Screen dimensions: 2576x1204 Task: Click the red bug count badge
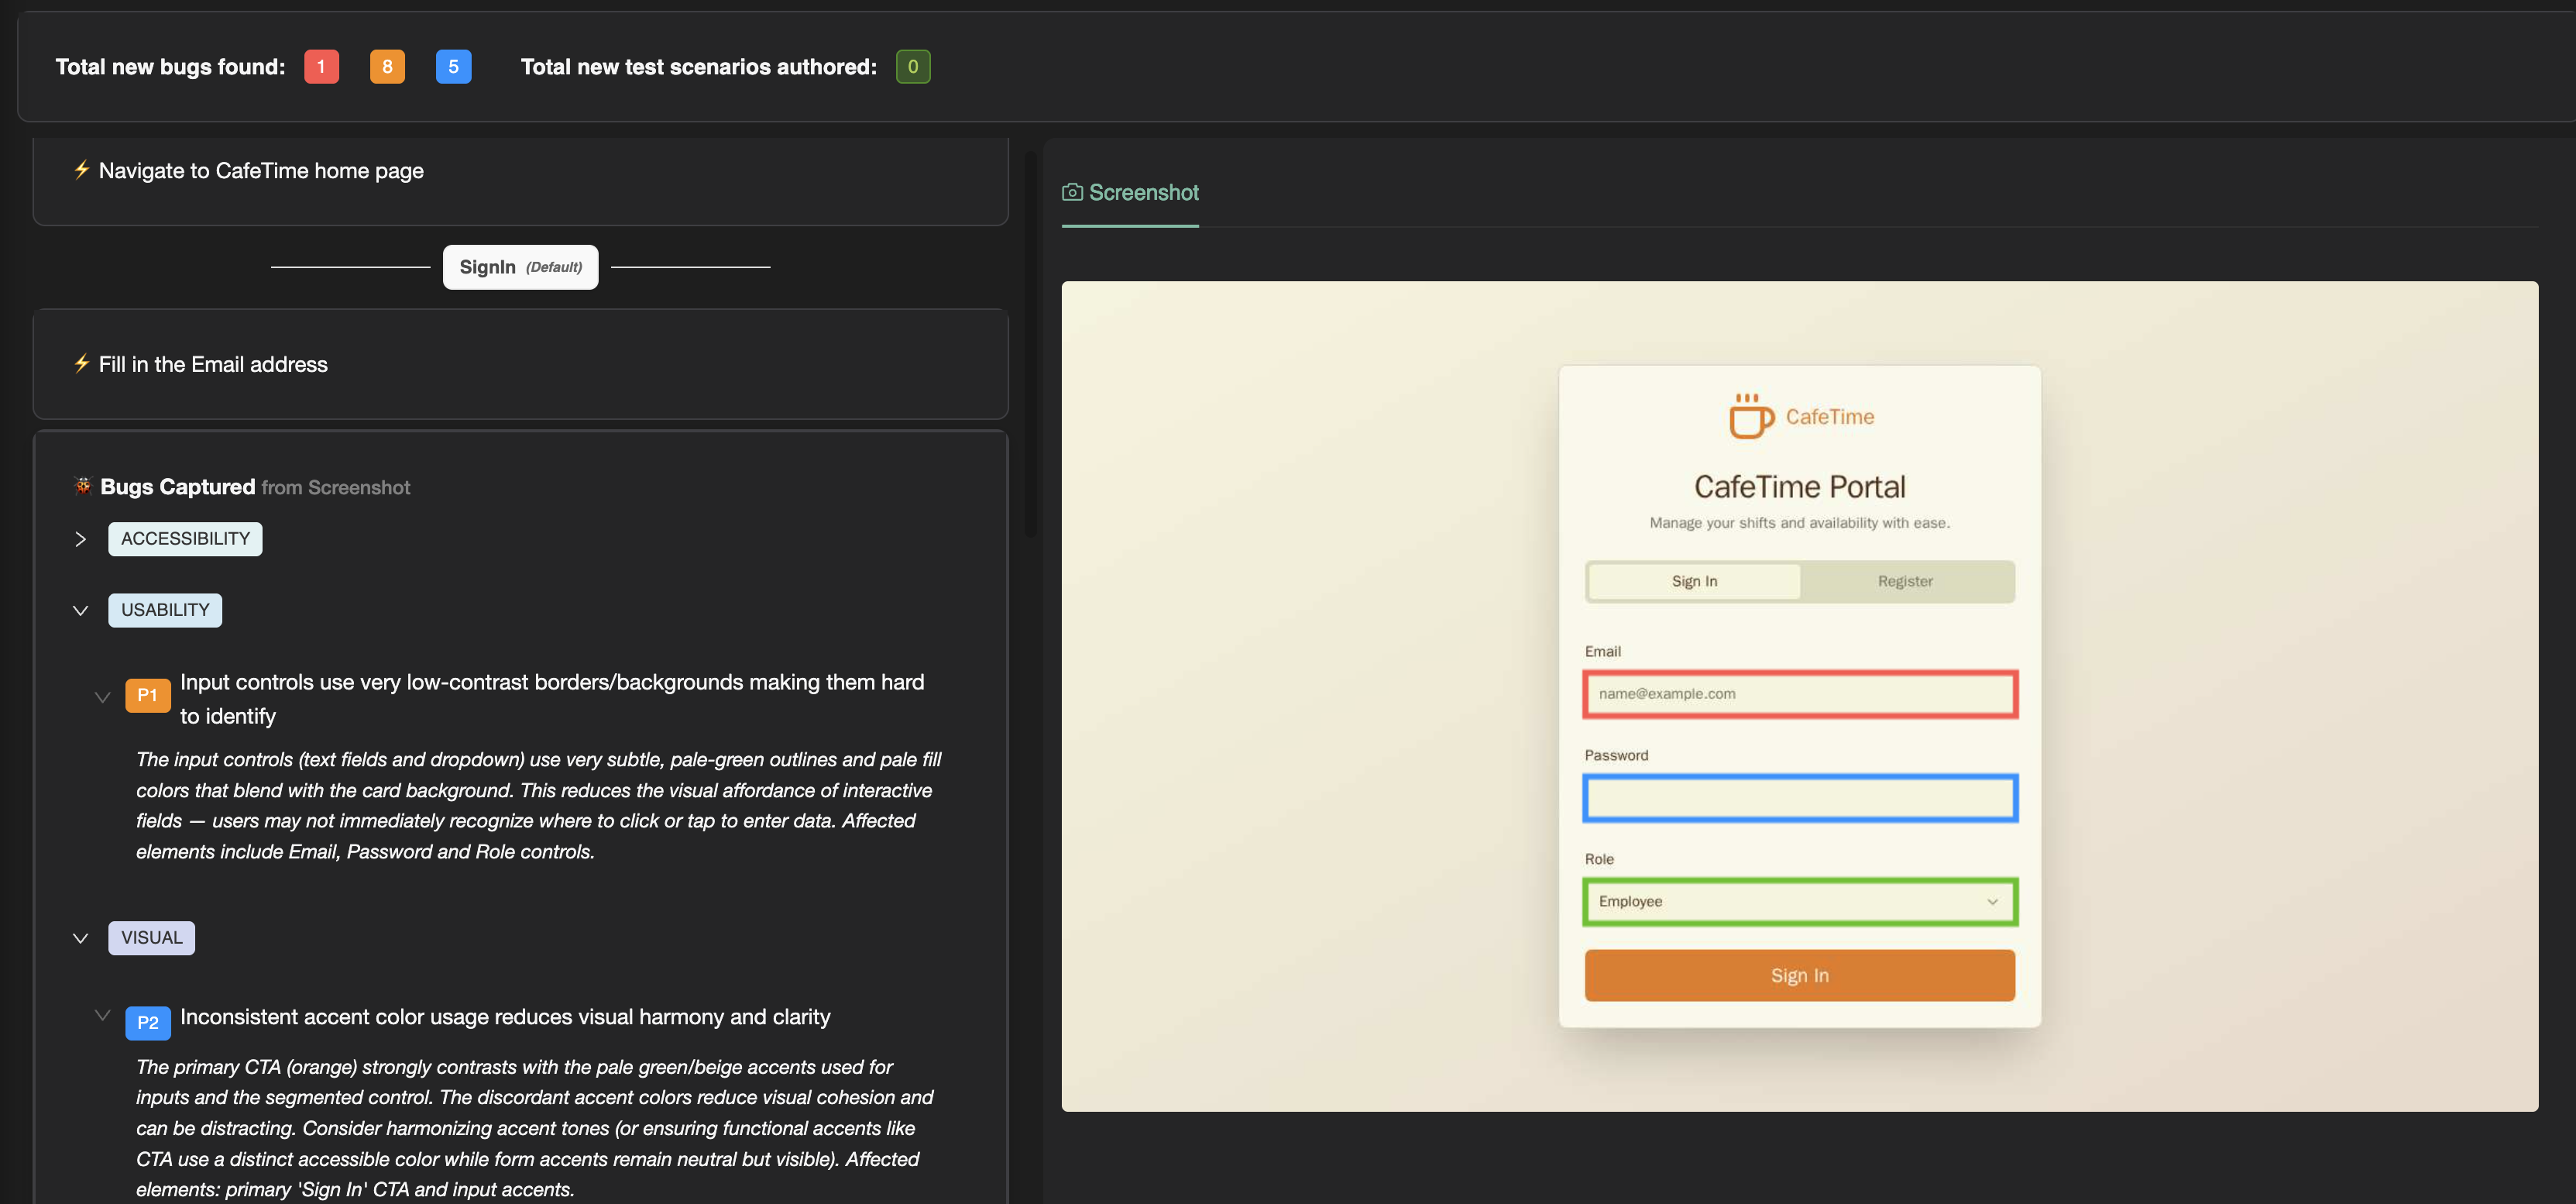[x=321, y=67]
